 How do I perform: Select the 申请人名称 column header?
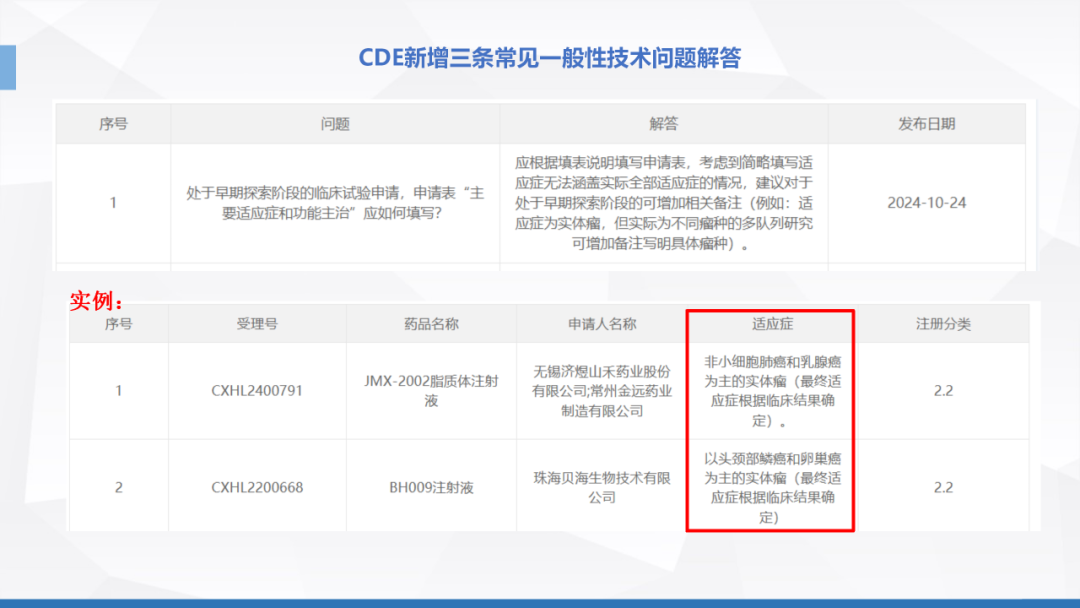pyautogui.click(x=601, y=324)
